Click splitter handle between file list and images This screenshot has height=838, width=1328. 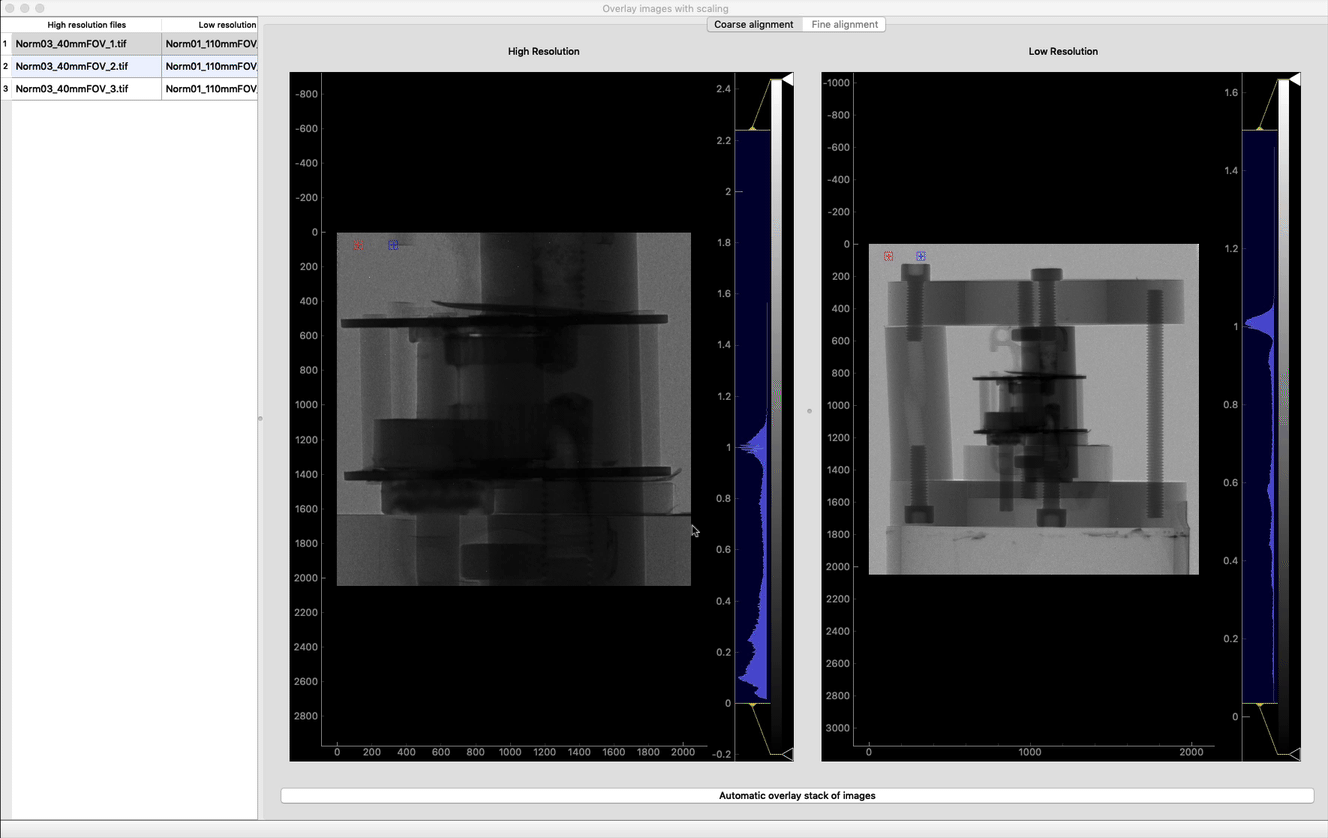[260, 418]
